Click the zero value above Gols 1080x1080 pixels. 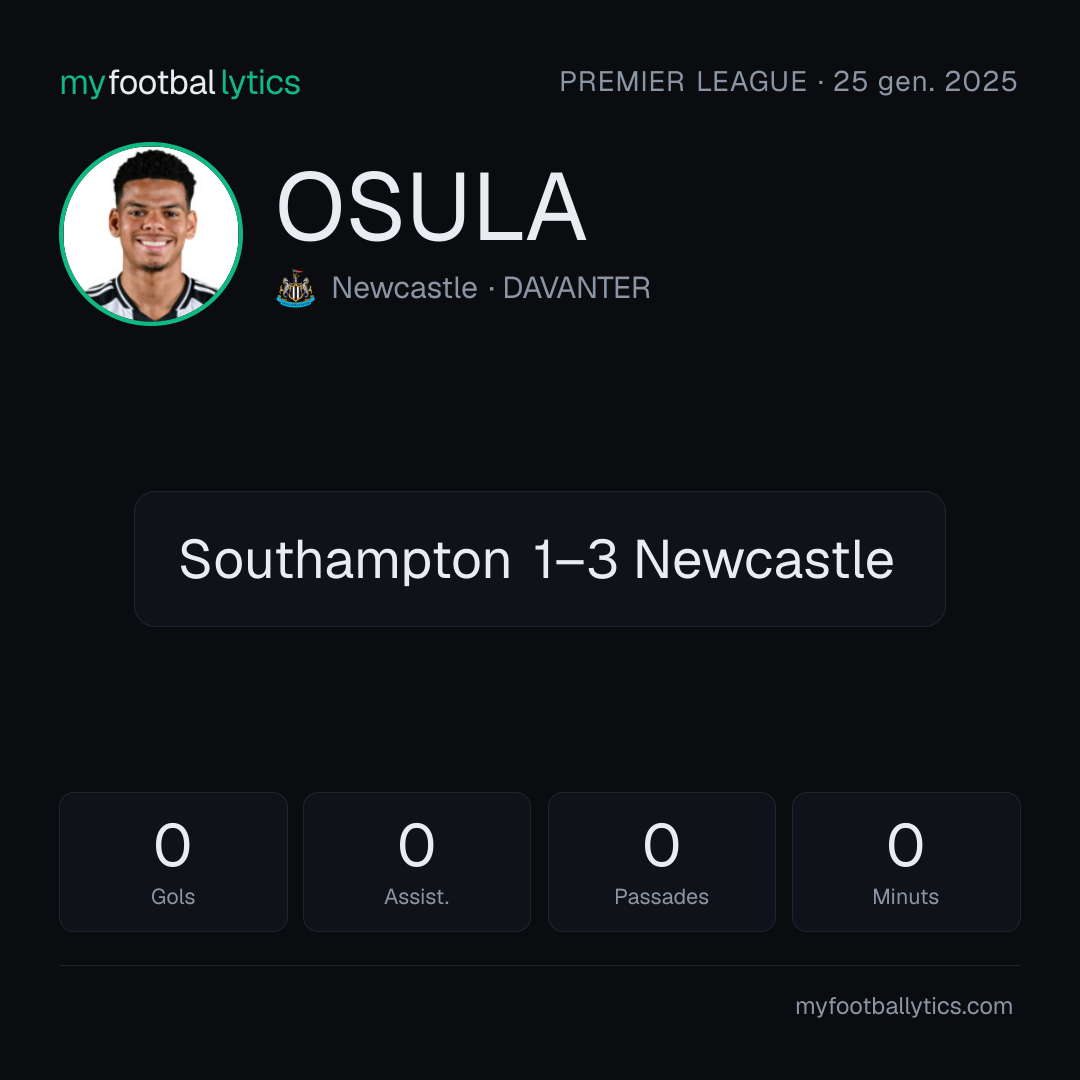pos(172,845)
